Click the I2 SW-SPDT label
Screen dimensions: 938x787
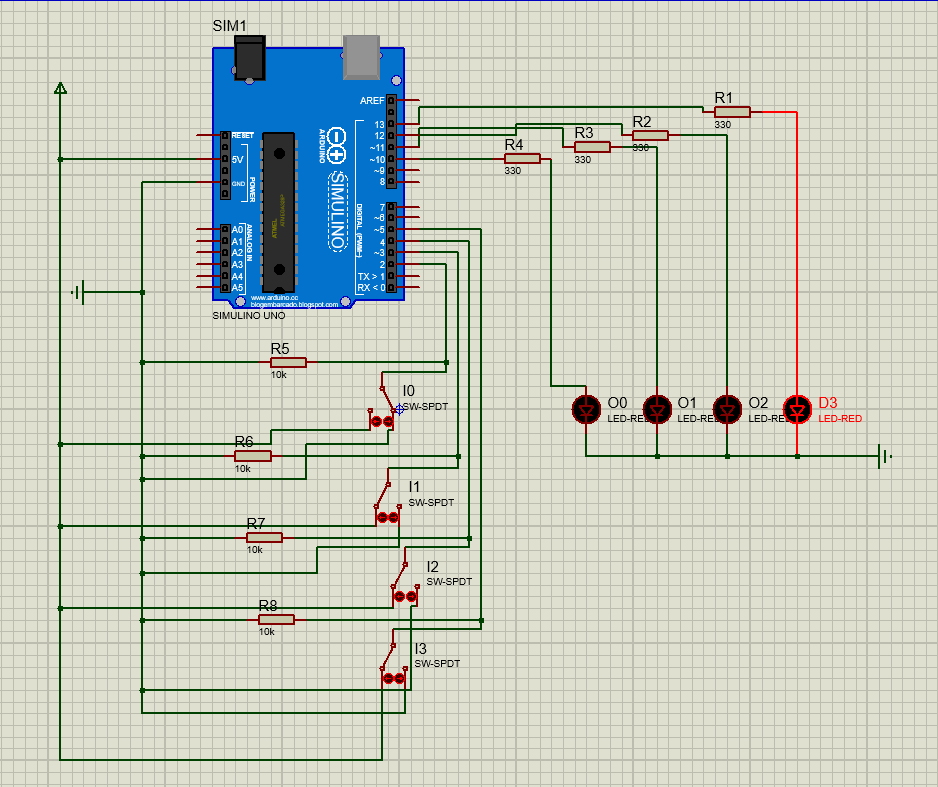tap(449, 581)
